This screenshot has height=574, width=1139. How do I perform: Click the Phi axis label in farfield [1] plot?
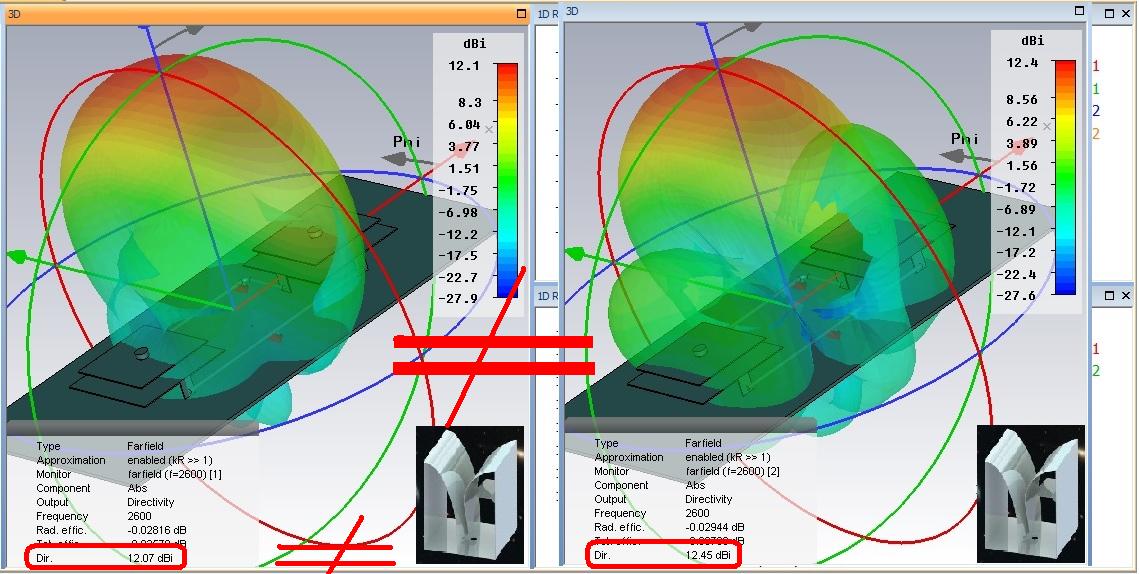pyautogui.click(x=408, y=142)
